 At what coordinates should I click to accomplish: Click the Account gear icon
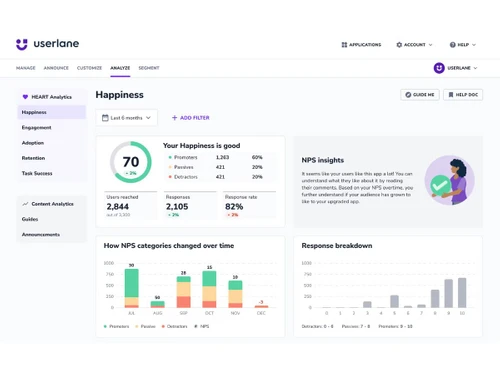tap(399, 45)
